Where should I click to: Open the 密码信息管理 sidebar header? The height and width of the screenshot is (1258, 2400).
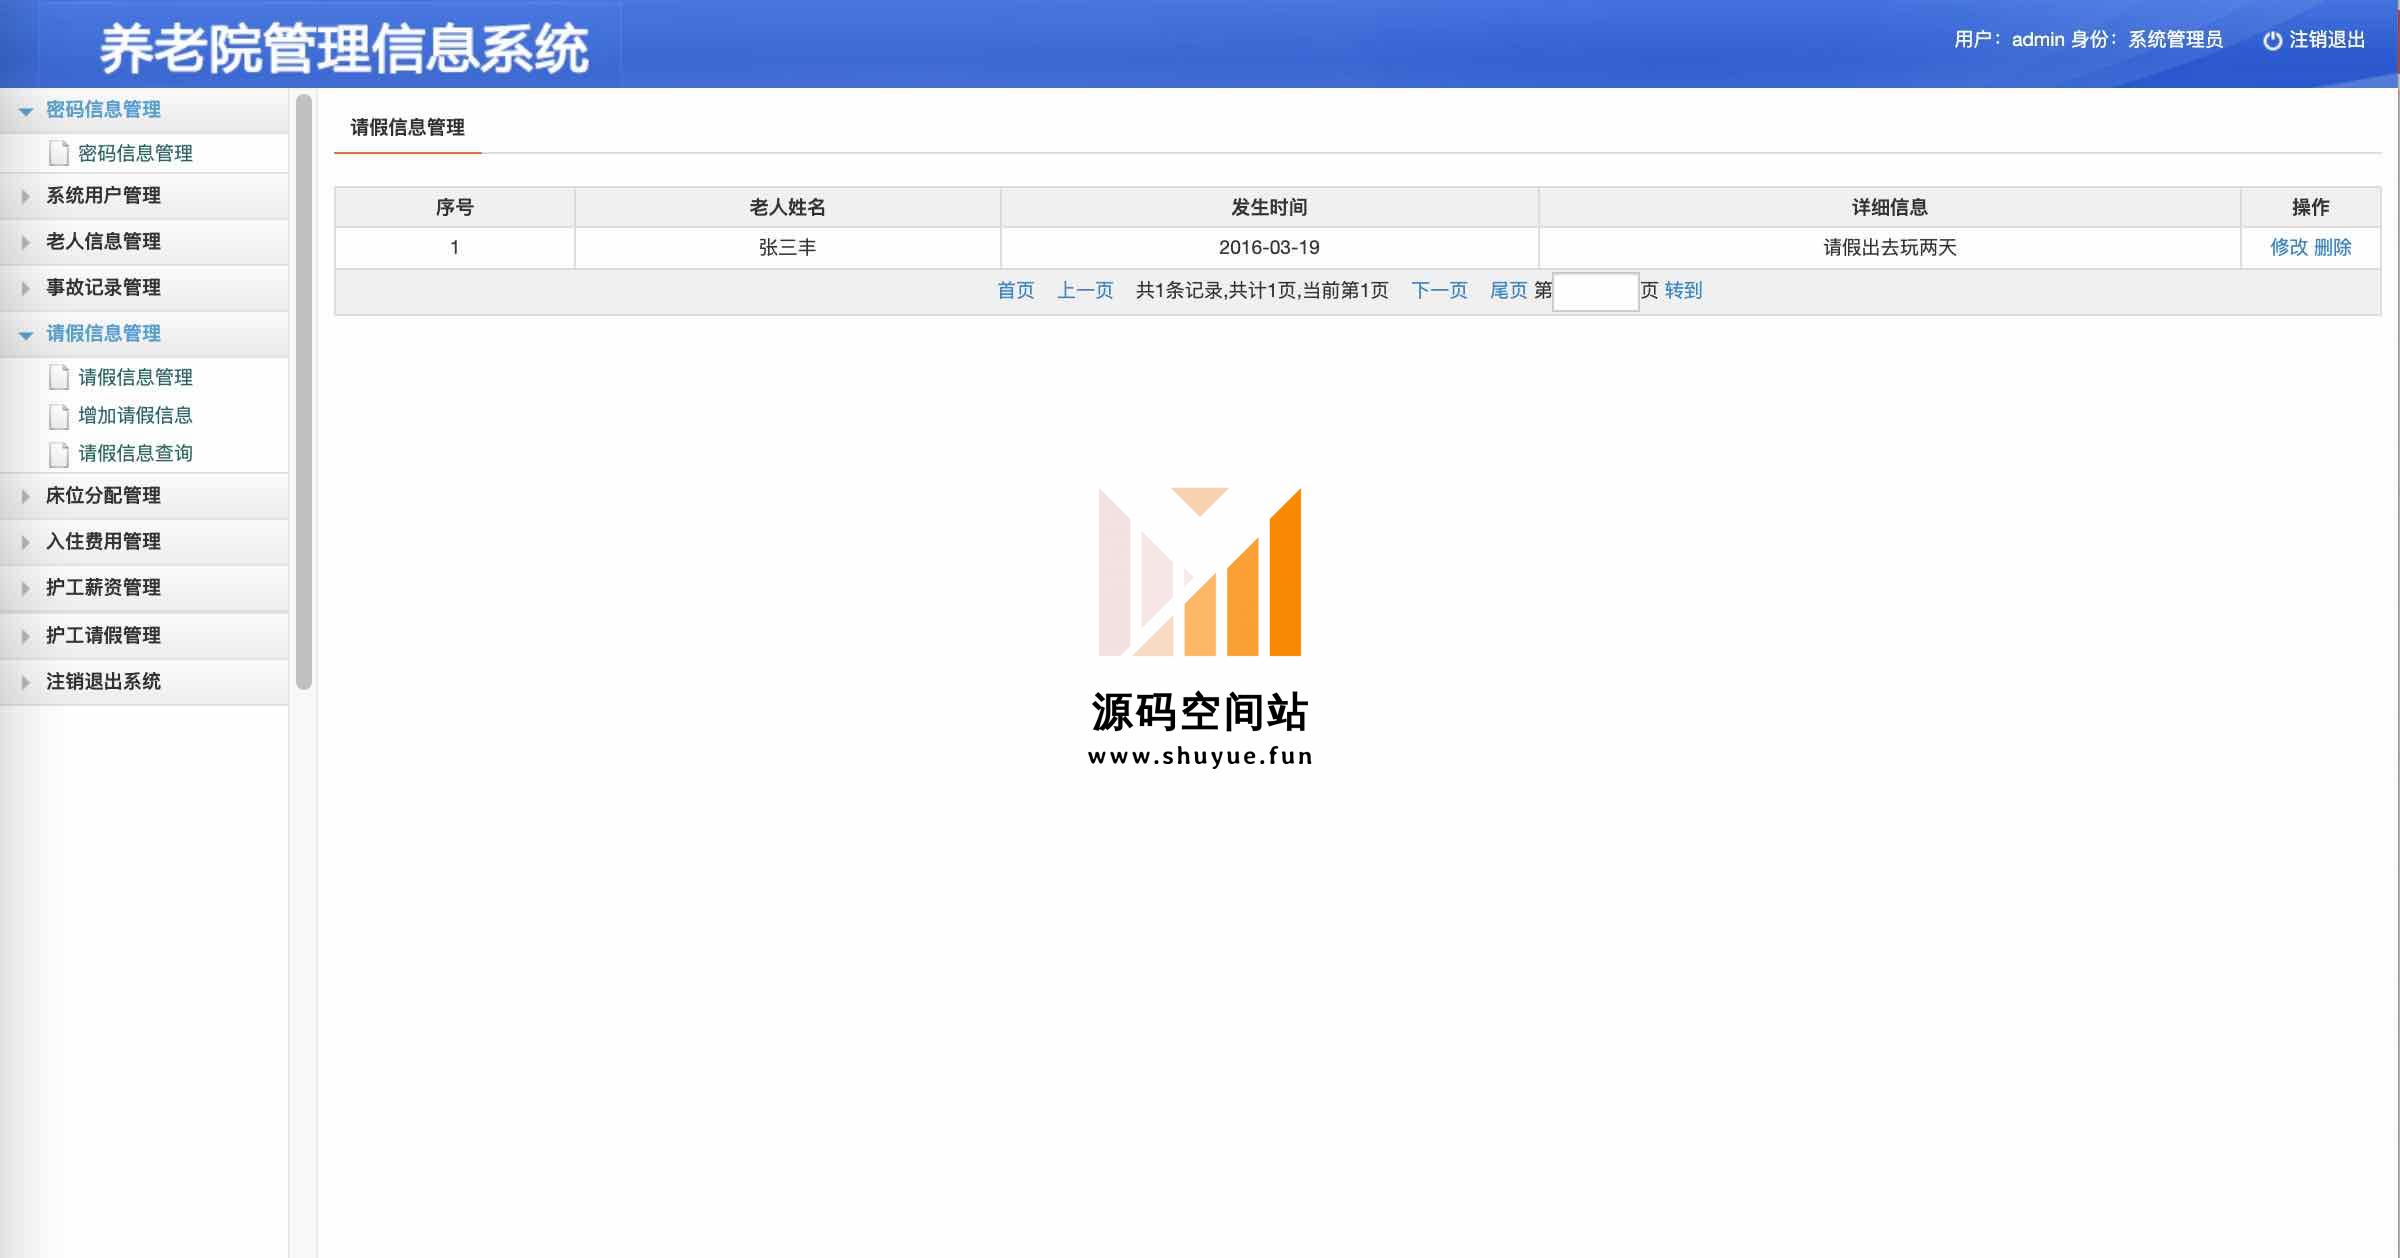[144, 110]
